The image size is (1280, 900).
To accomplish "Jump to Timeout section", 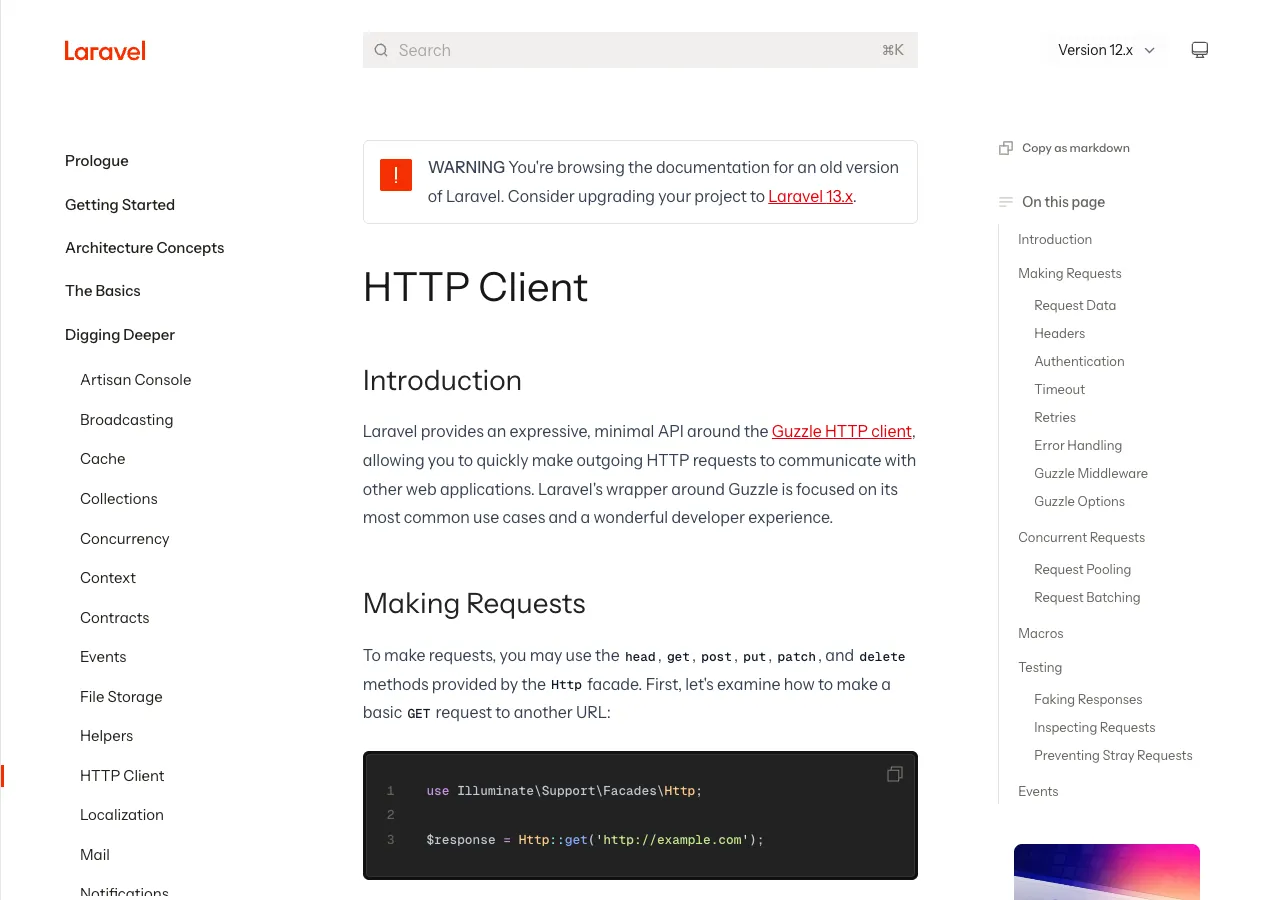I will 1060,389.
